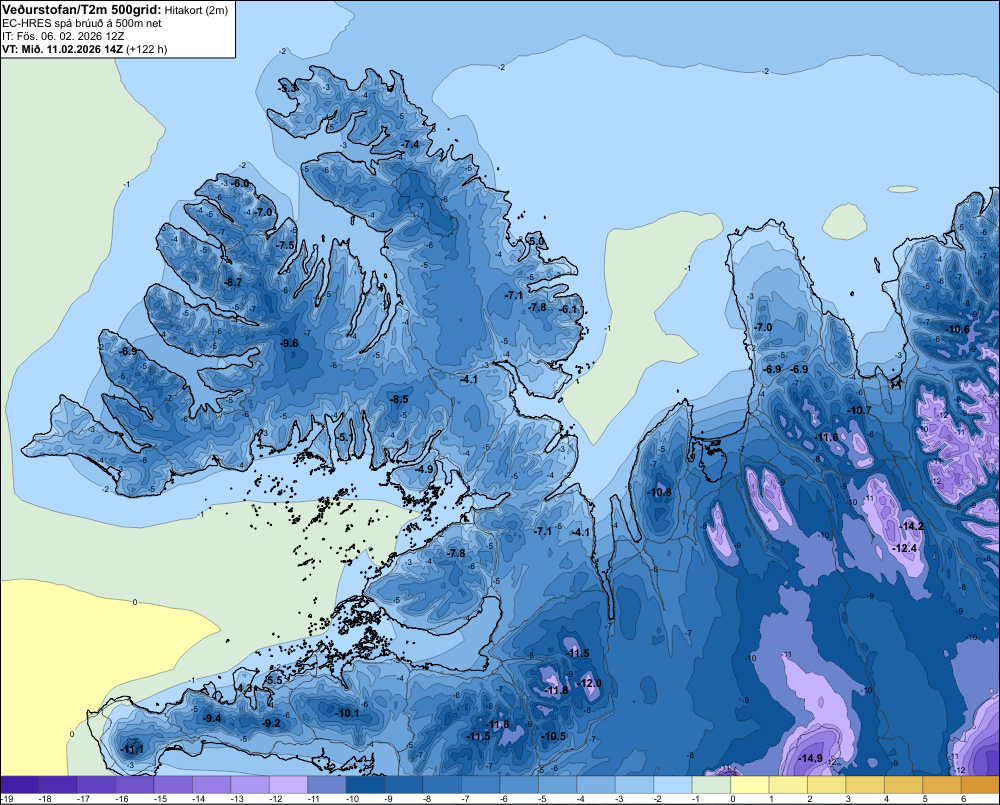Click the legend tick label 0
This screenshot has height=805, width=1000.
733,799
